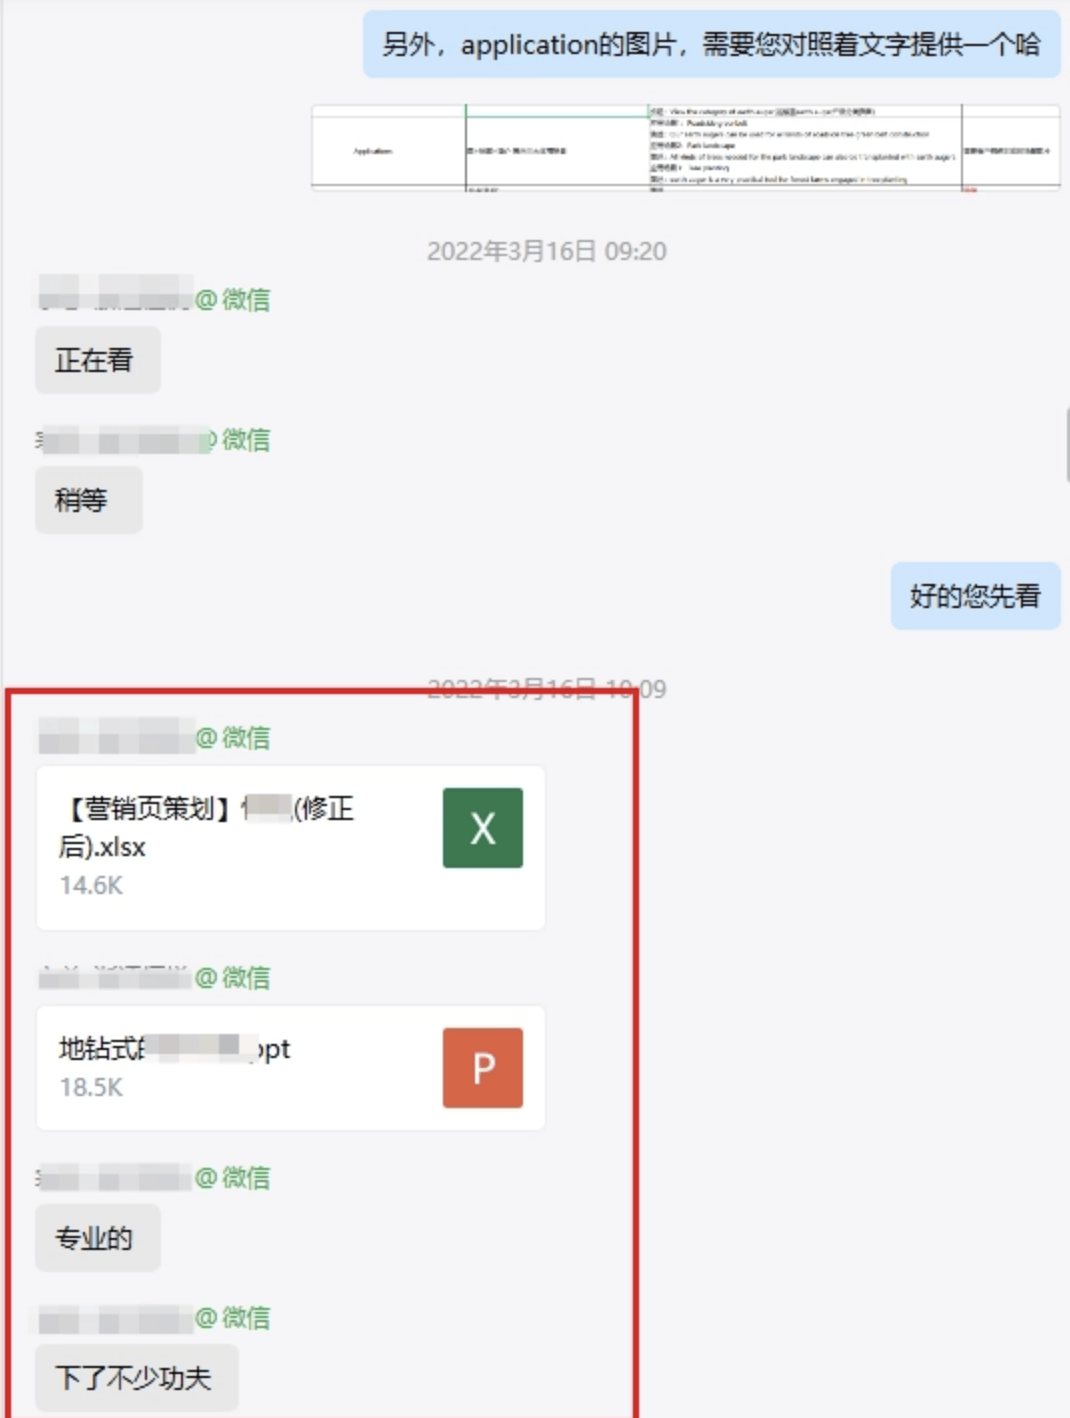Click sender name above 下了不少功夫 message
The height and width of the screenshot is (1418, 1070).
154,1317
